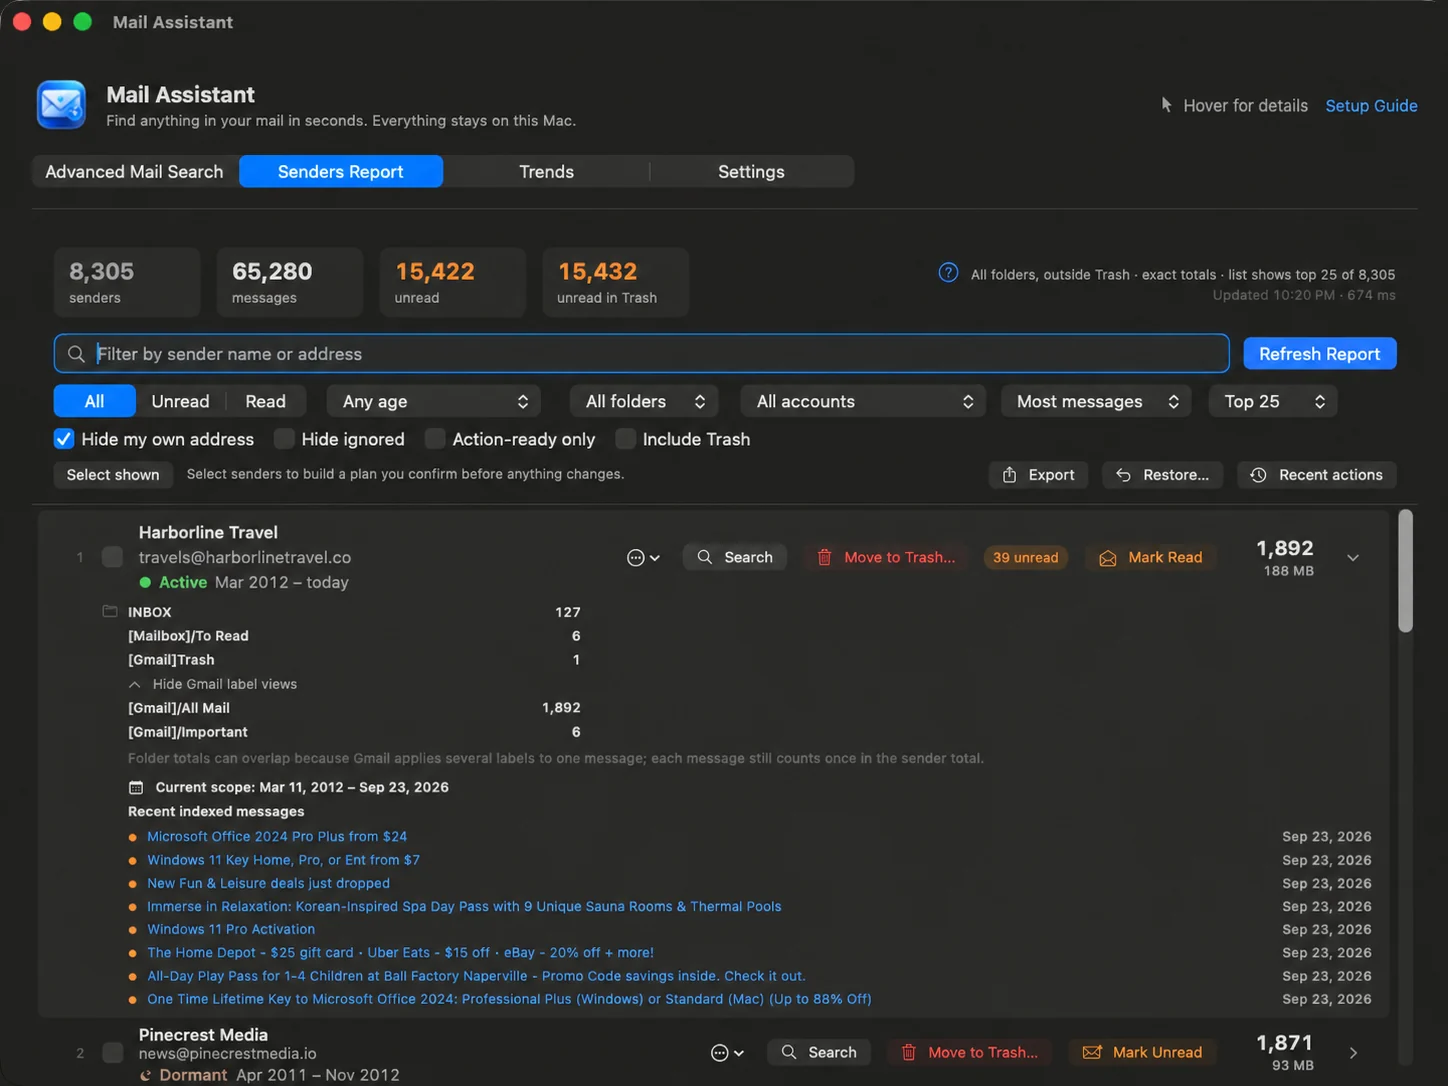The height and width of the screenshot is (1086, 1448).
Task: Click the green Active status dot
Action: point(145,582)
